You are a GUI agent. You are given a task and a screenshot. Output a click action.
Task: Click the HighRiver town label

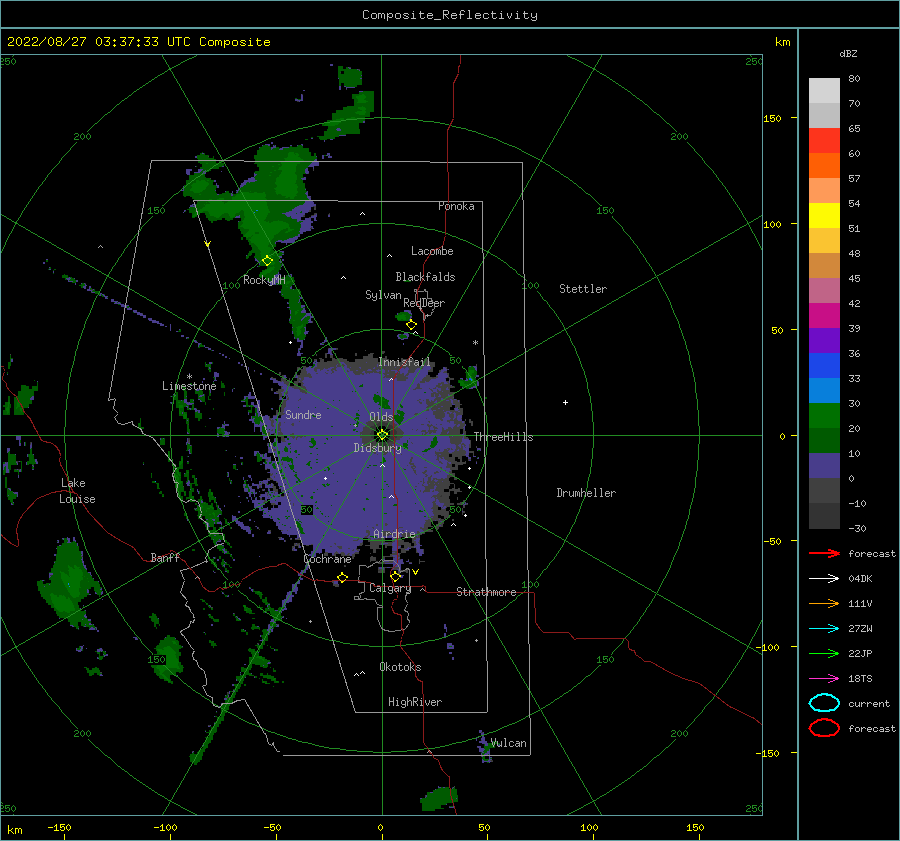point(415,702)
